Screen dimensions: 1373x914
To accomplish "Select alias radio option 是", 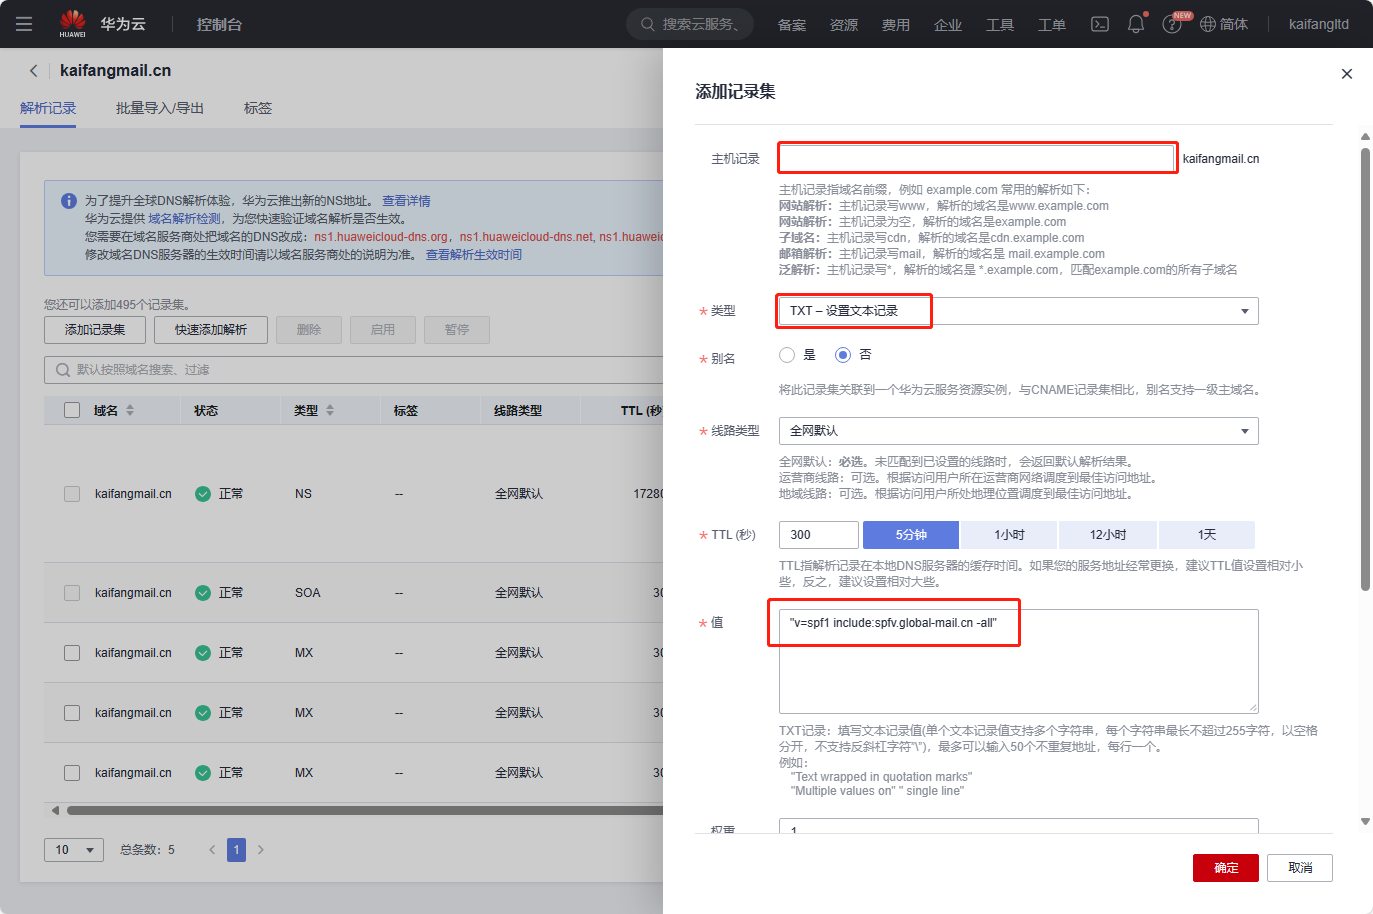I will [x=787, y=355].
